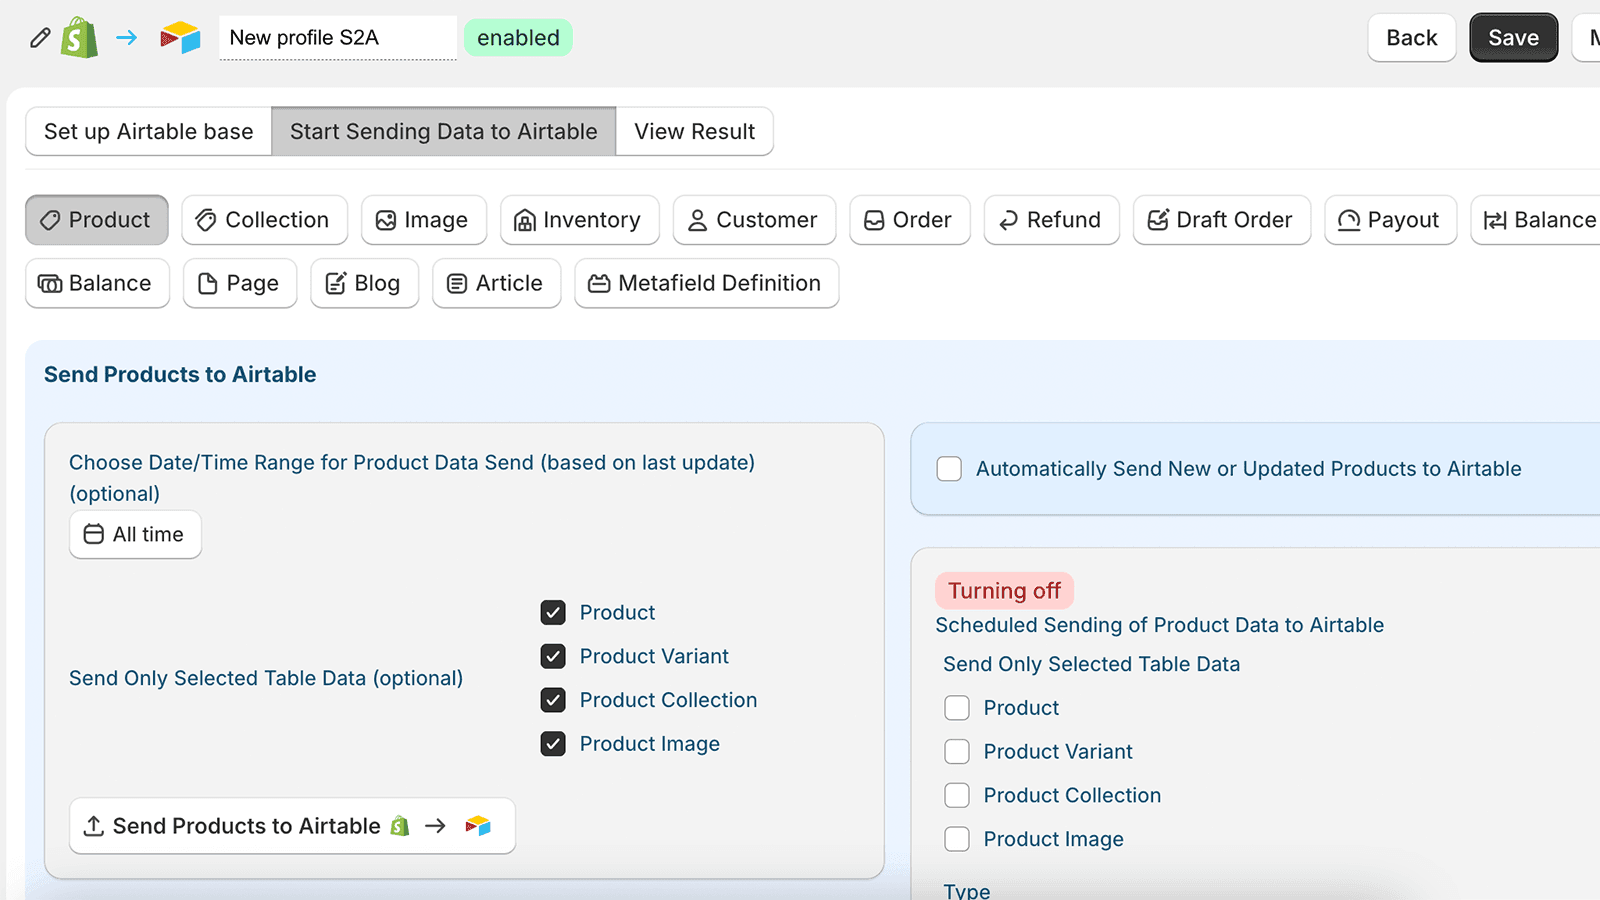Click the New profile S2A name field
Viewport: 1600px width, 900px height.
[x=337, y=37]
